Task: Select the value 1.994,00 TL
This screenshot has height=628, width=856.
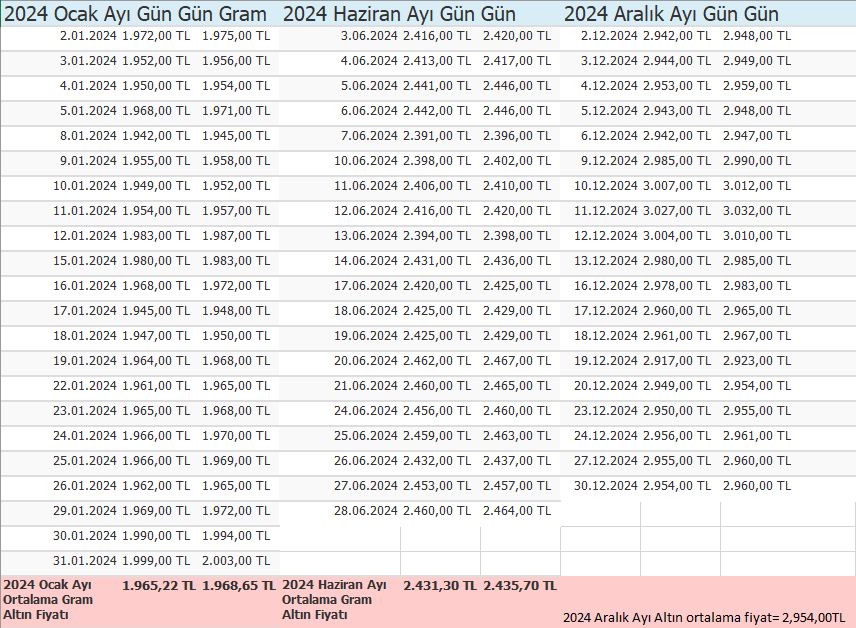Action: coord(236,536)
